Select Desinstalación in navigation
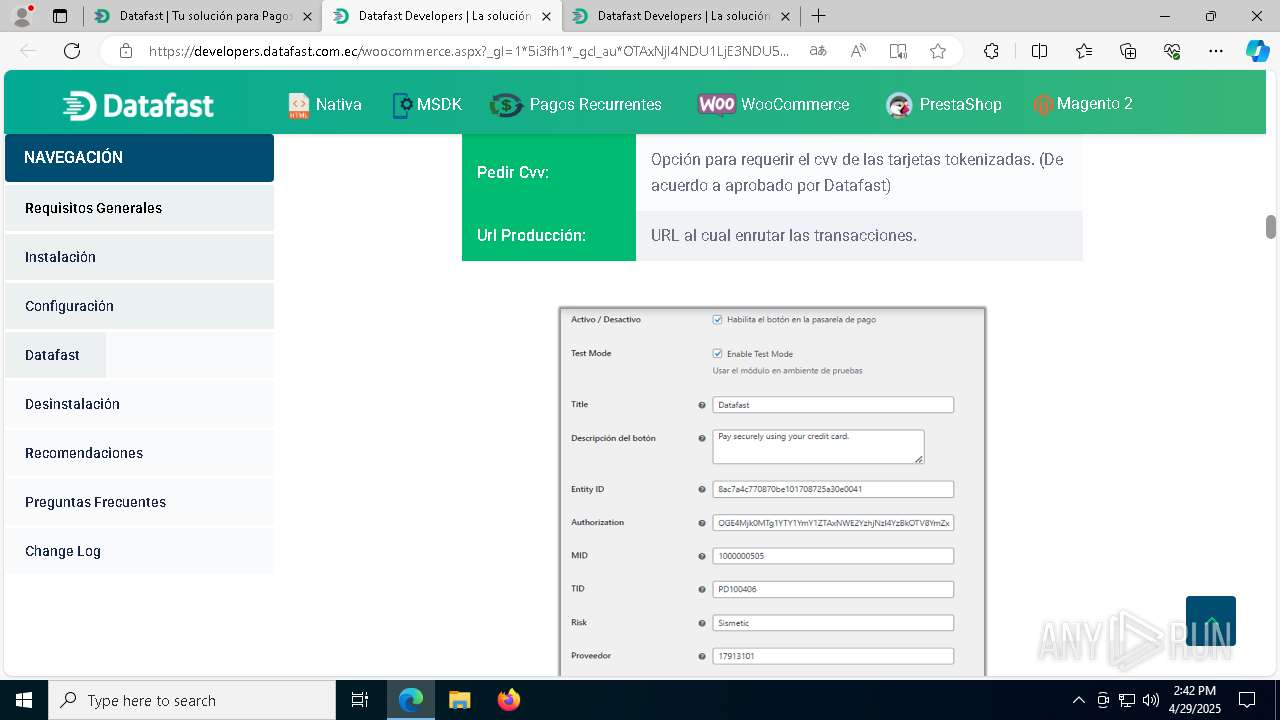1280x720 pixels. pyautogui.click(x=139, y=404)
